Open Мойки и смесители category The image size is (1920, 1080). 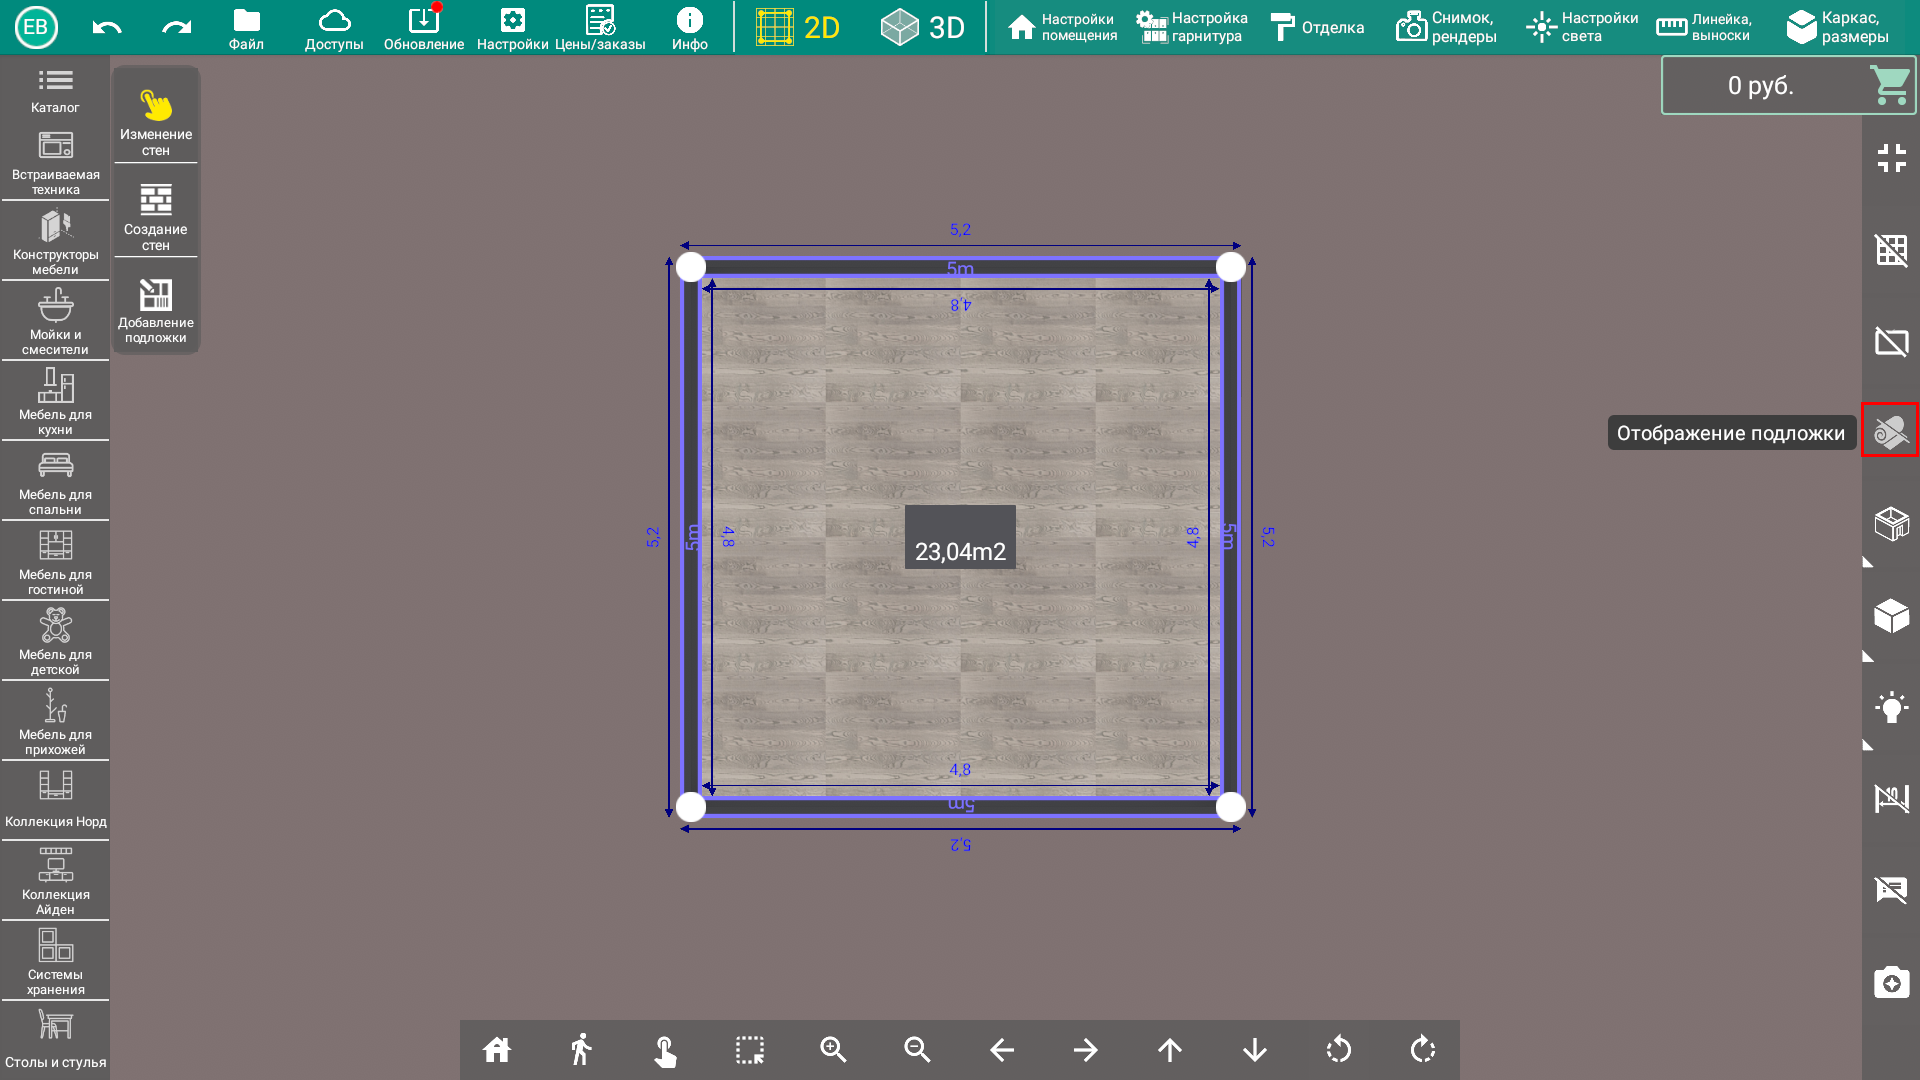pos(55,322)
